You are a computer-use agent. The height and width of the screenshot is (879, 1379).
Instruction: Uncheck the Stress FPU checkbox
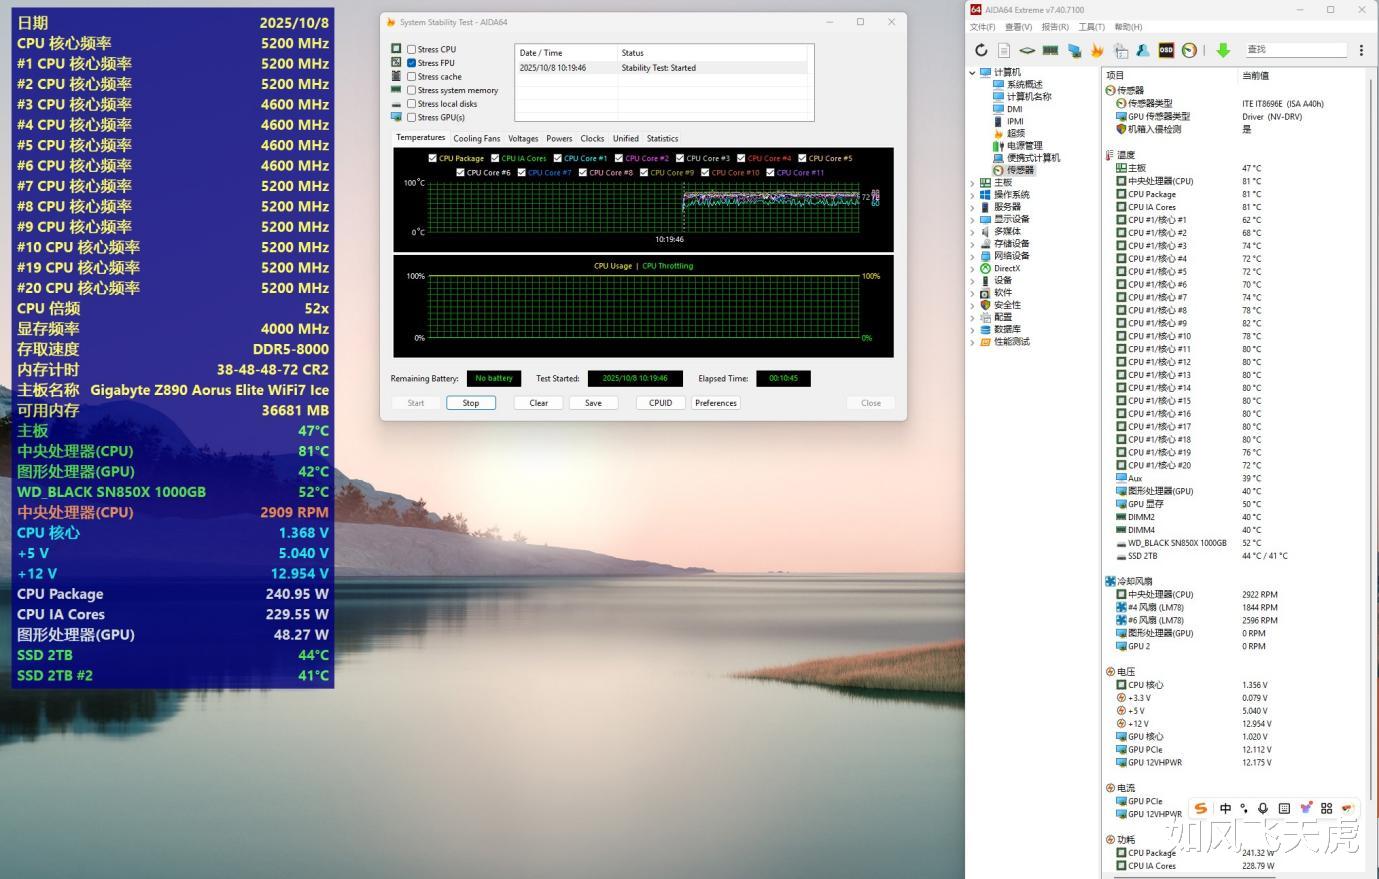click(411, 63)
